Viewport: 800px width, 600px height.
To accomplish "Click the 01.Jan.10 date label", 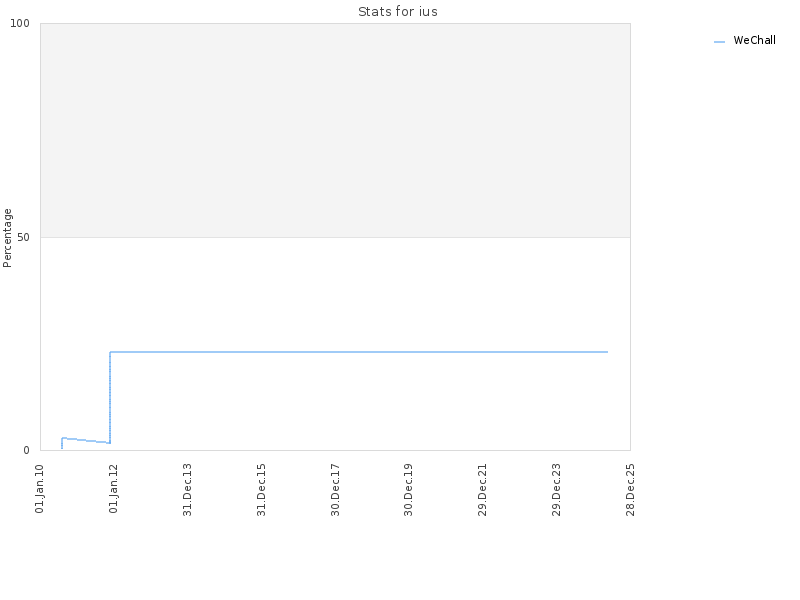I will pyautogui.click(x=40, y=489).
